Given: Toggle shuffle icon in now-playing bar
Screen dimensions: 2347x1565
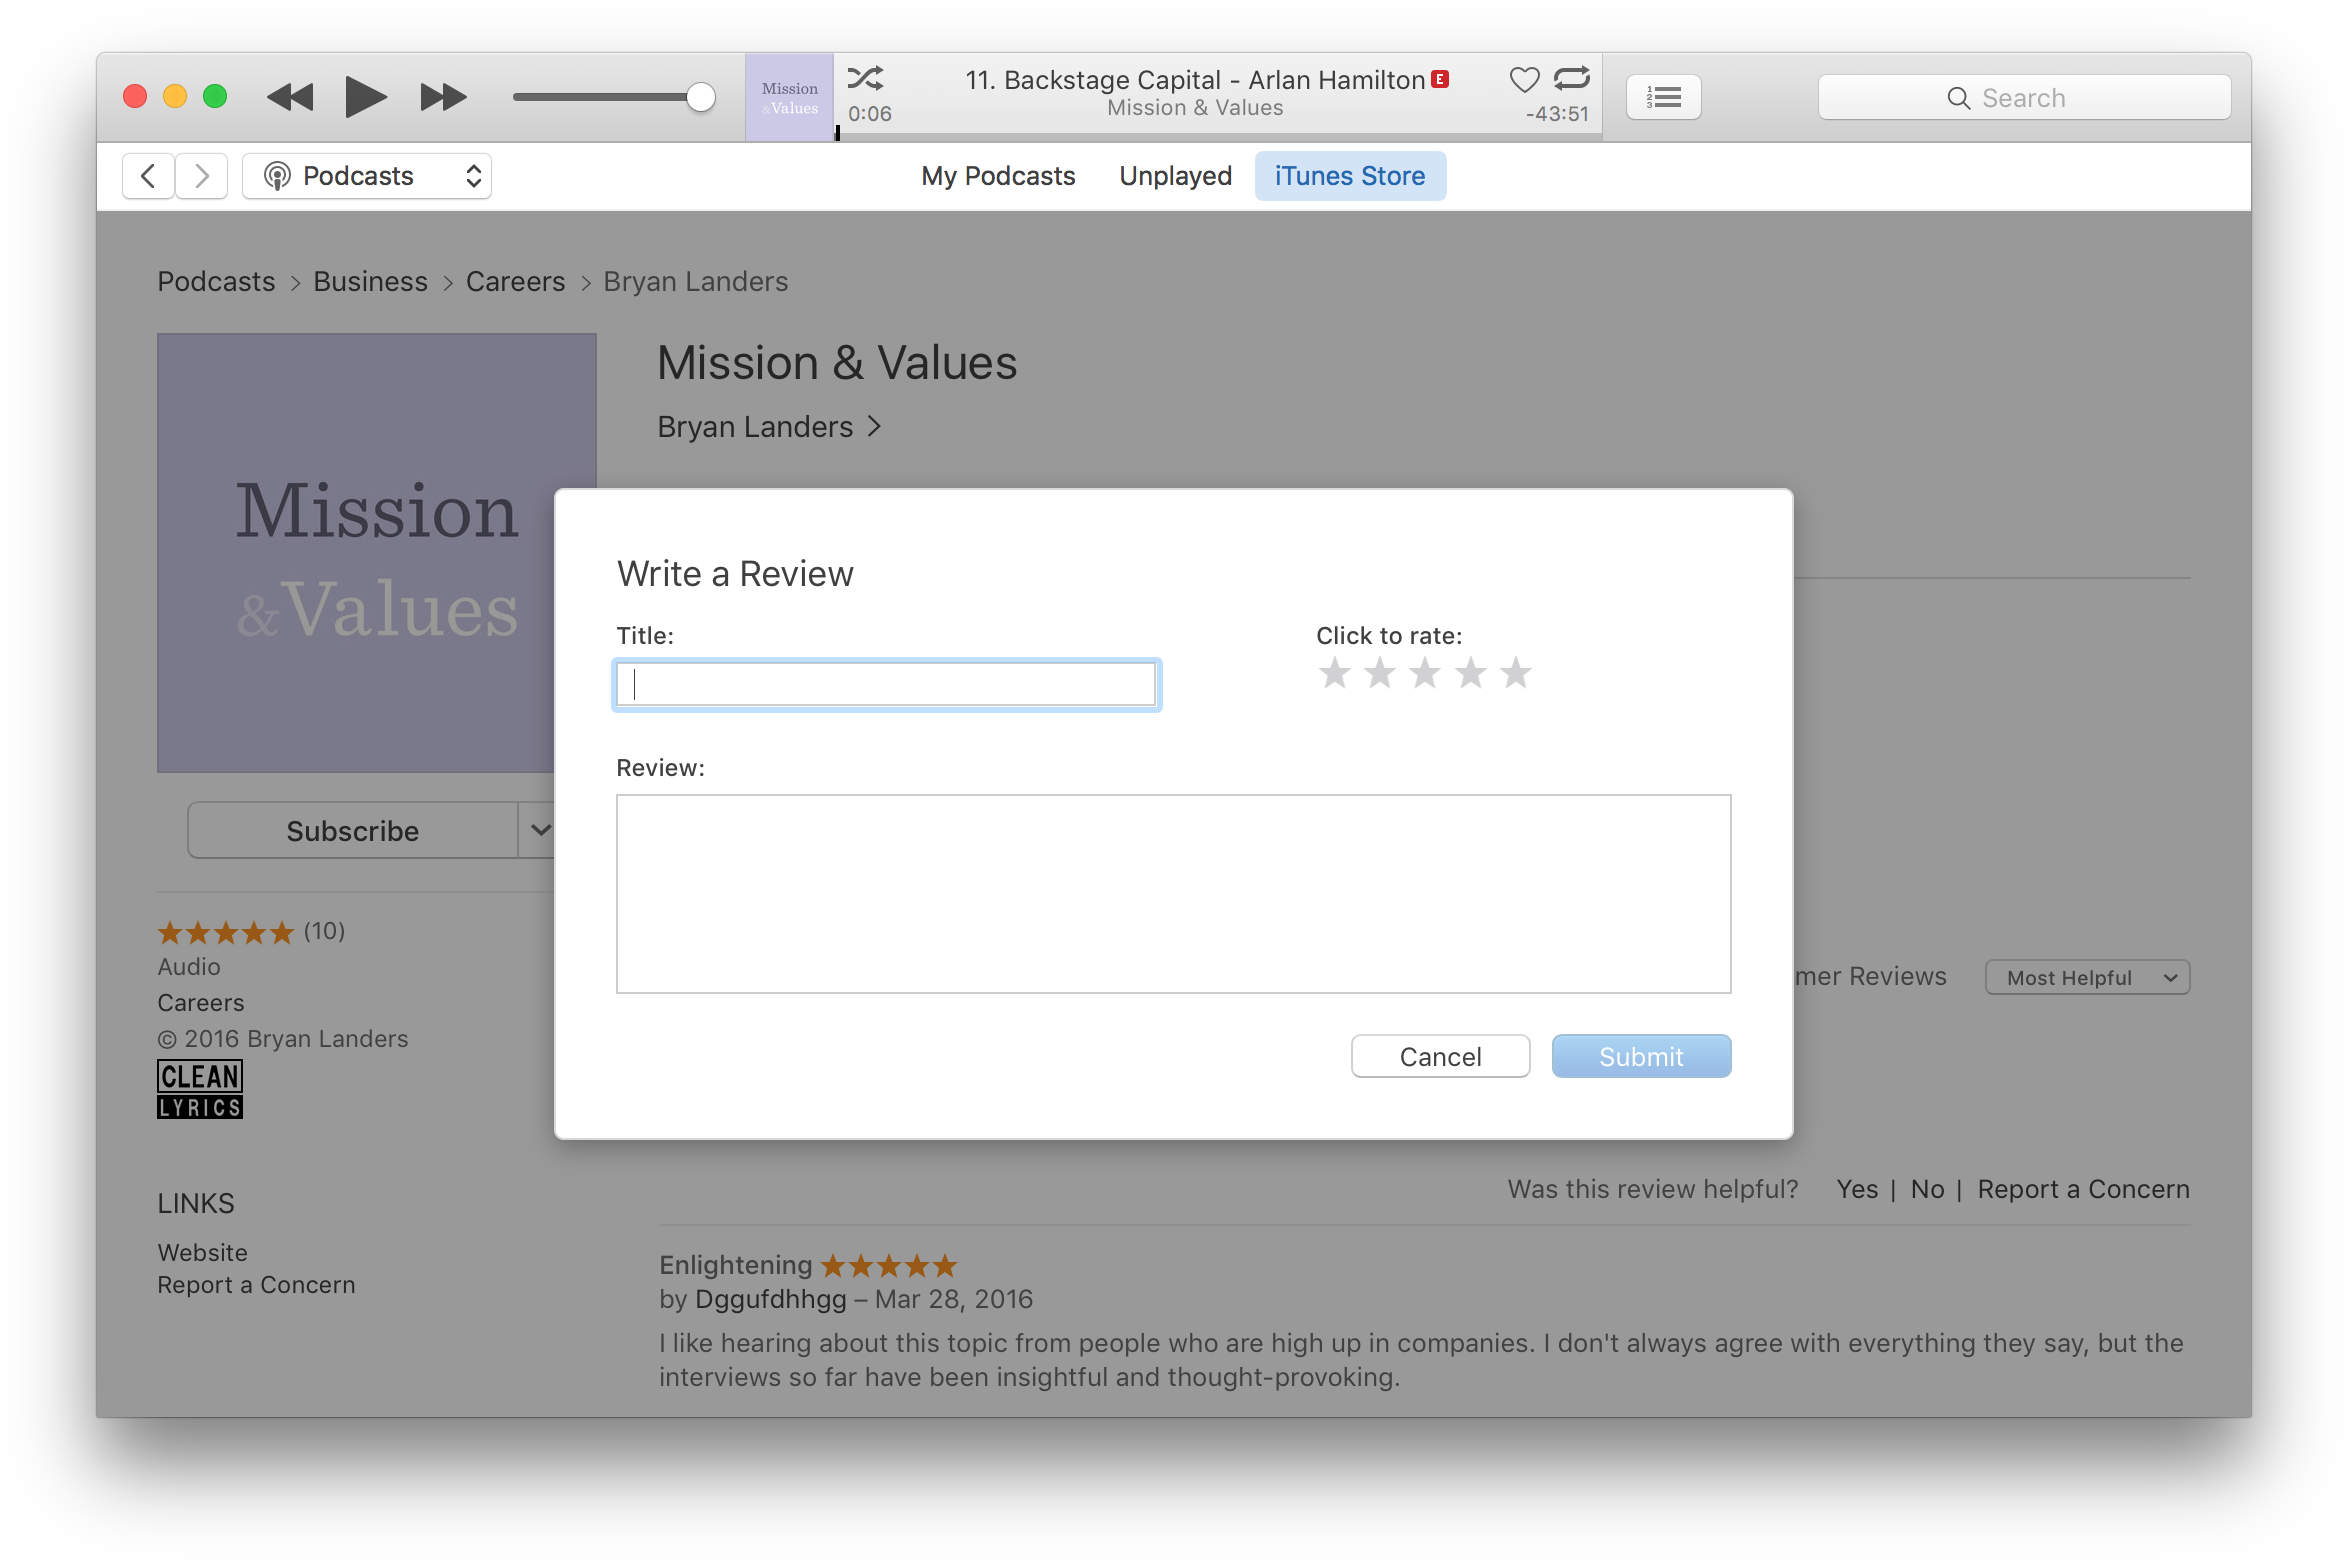Looking at the screenshot, I should (x=865, y=78).
